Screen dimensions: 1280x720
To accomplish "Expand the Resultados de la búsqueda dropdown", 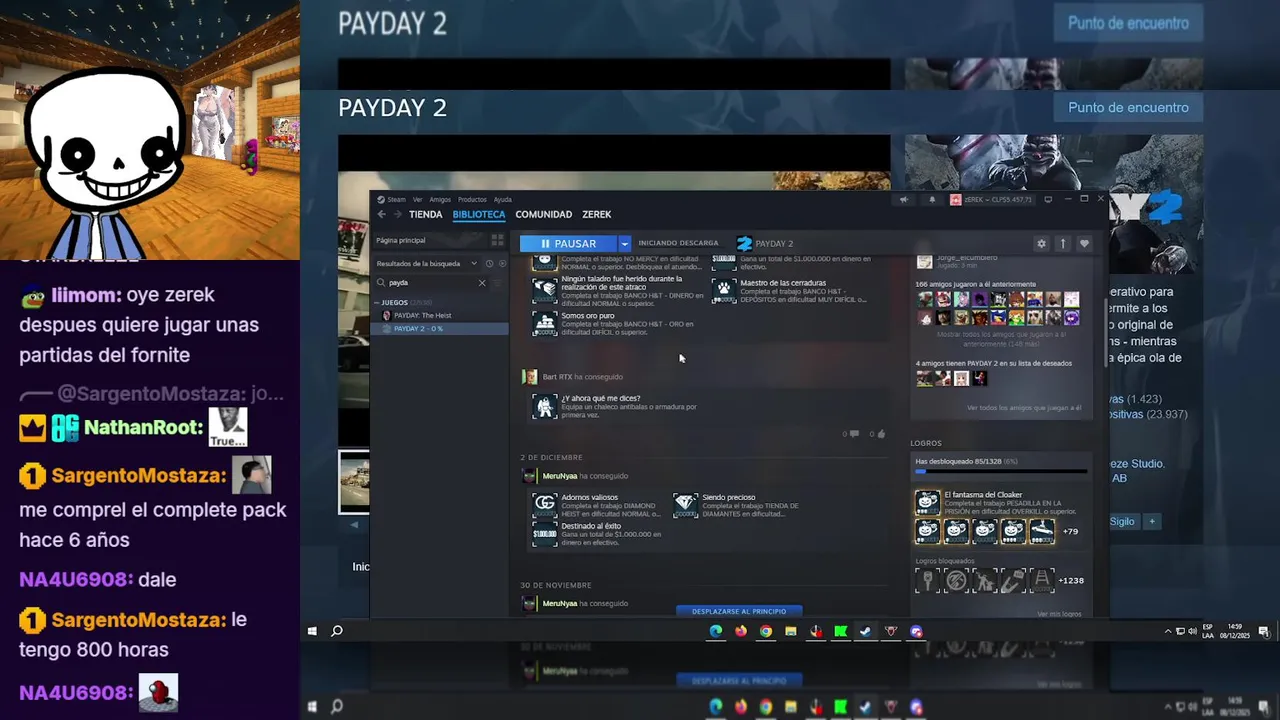I will (x=427, y=263).
